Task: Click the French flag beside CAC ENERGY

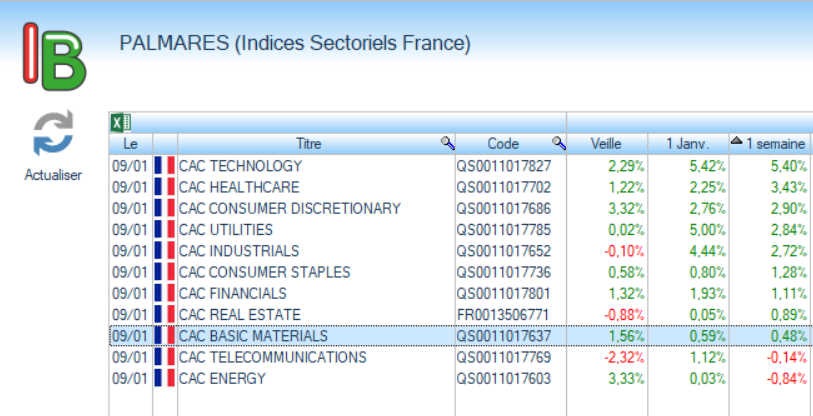Action: tap(165, 378)
